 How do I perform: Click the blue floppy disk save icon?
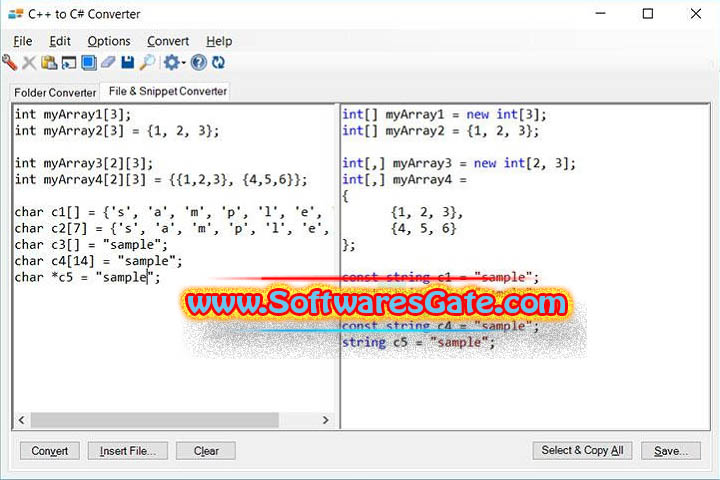tap(128, 62)
